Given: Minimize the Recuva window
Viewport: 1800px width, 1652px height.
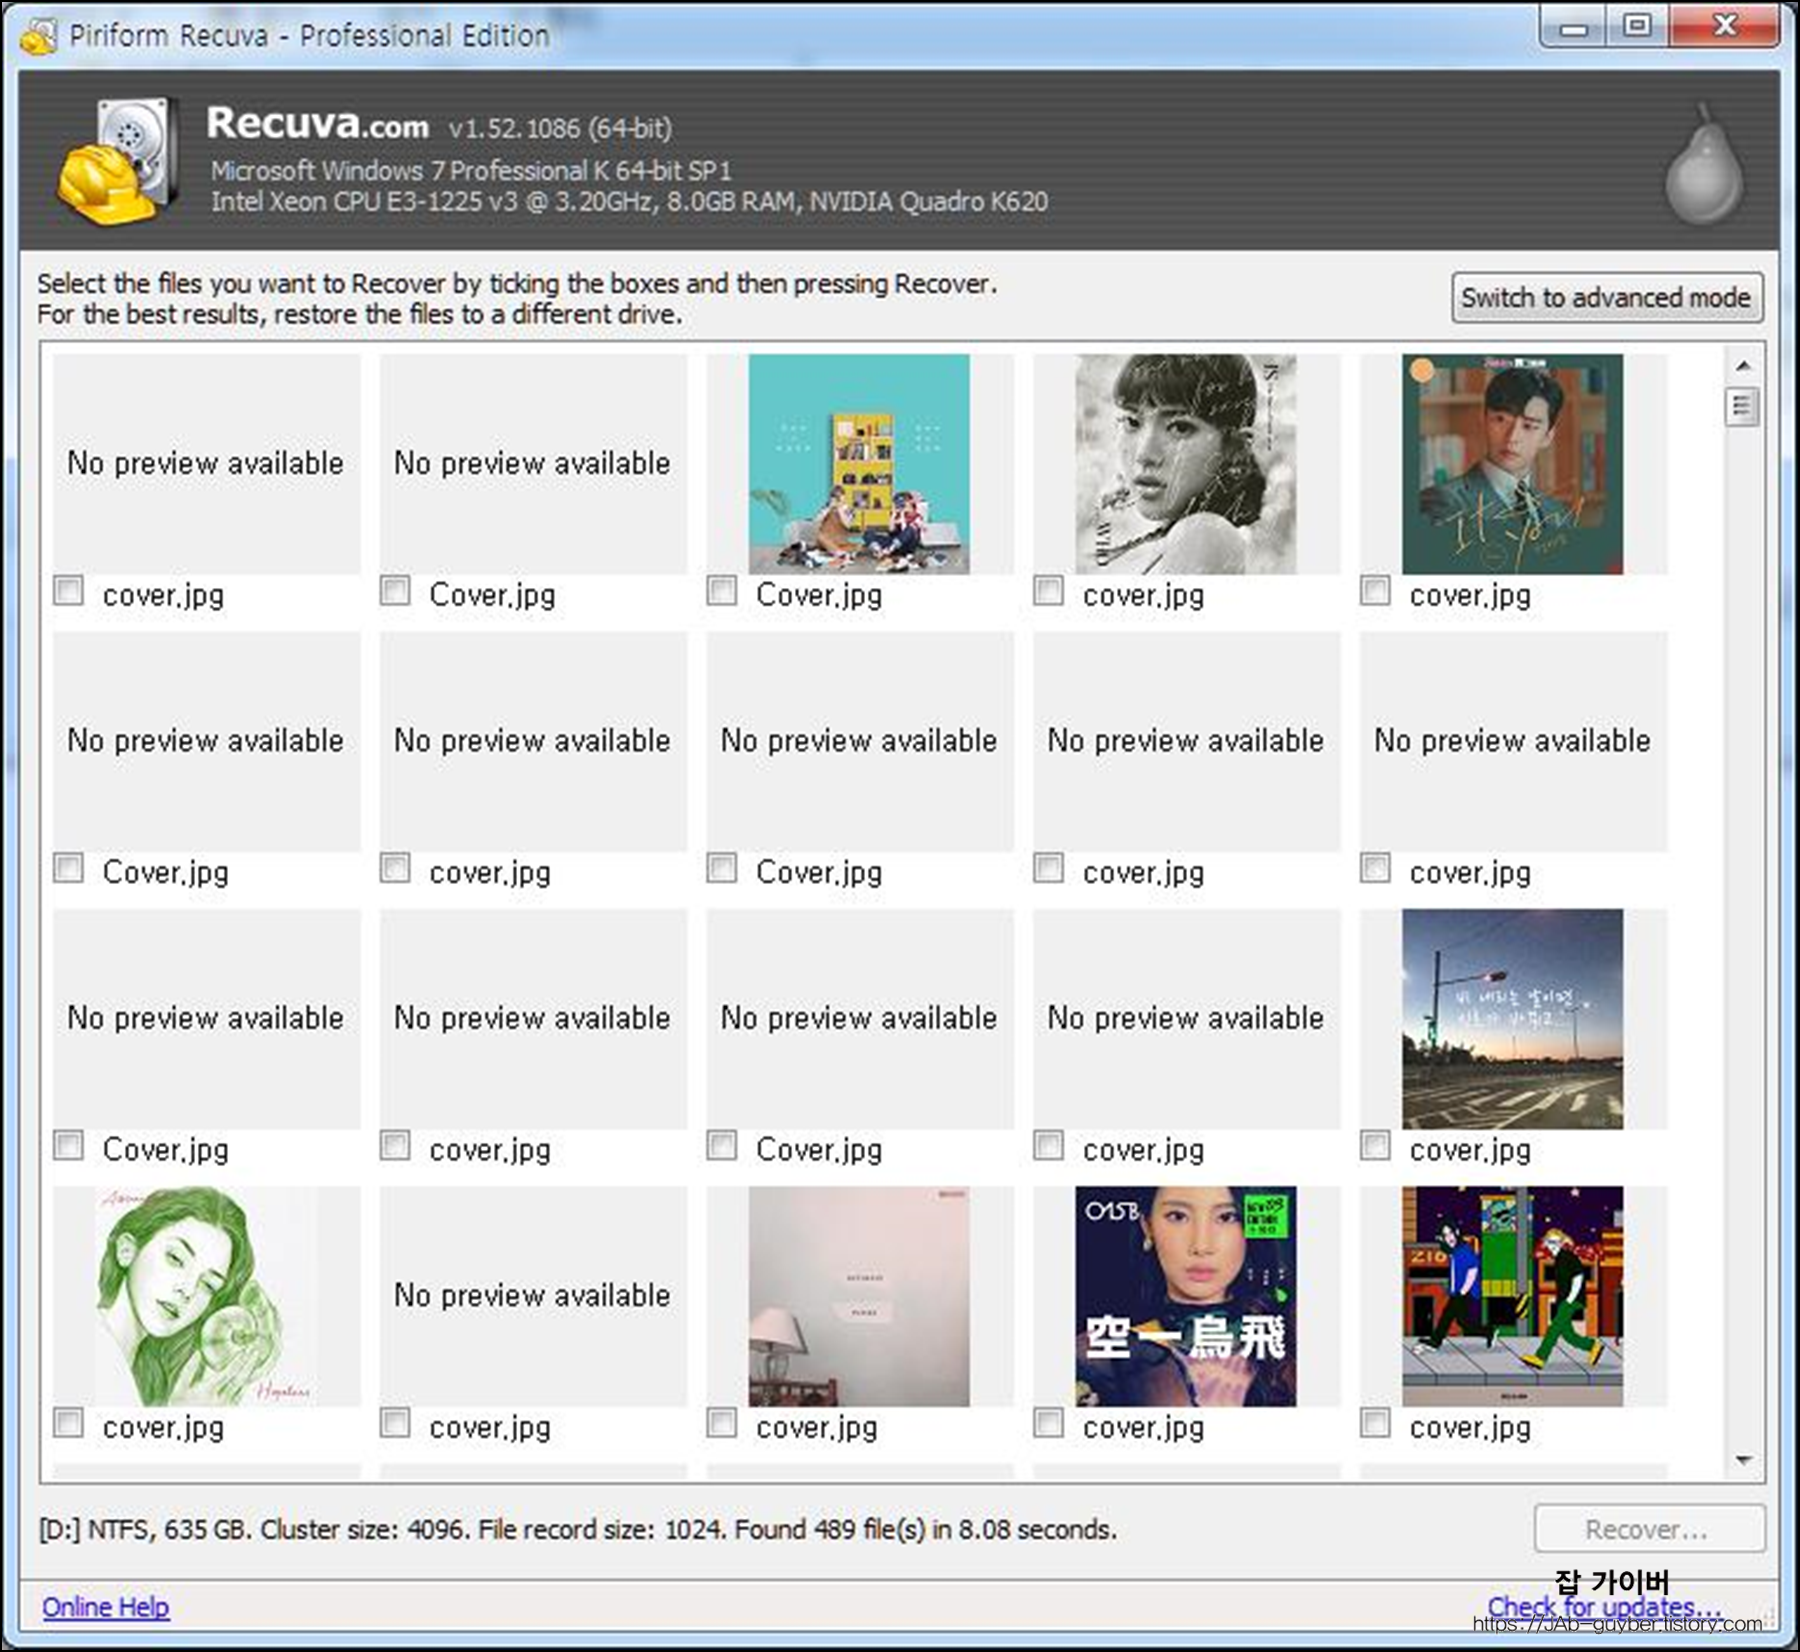Looking at the screenshot, I should (1574, 28).
